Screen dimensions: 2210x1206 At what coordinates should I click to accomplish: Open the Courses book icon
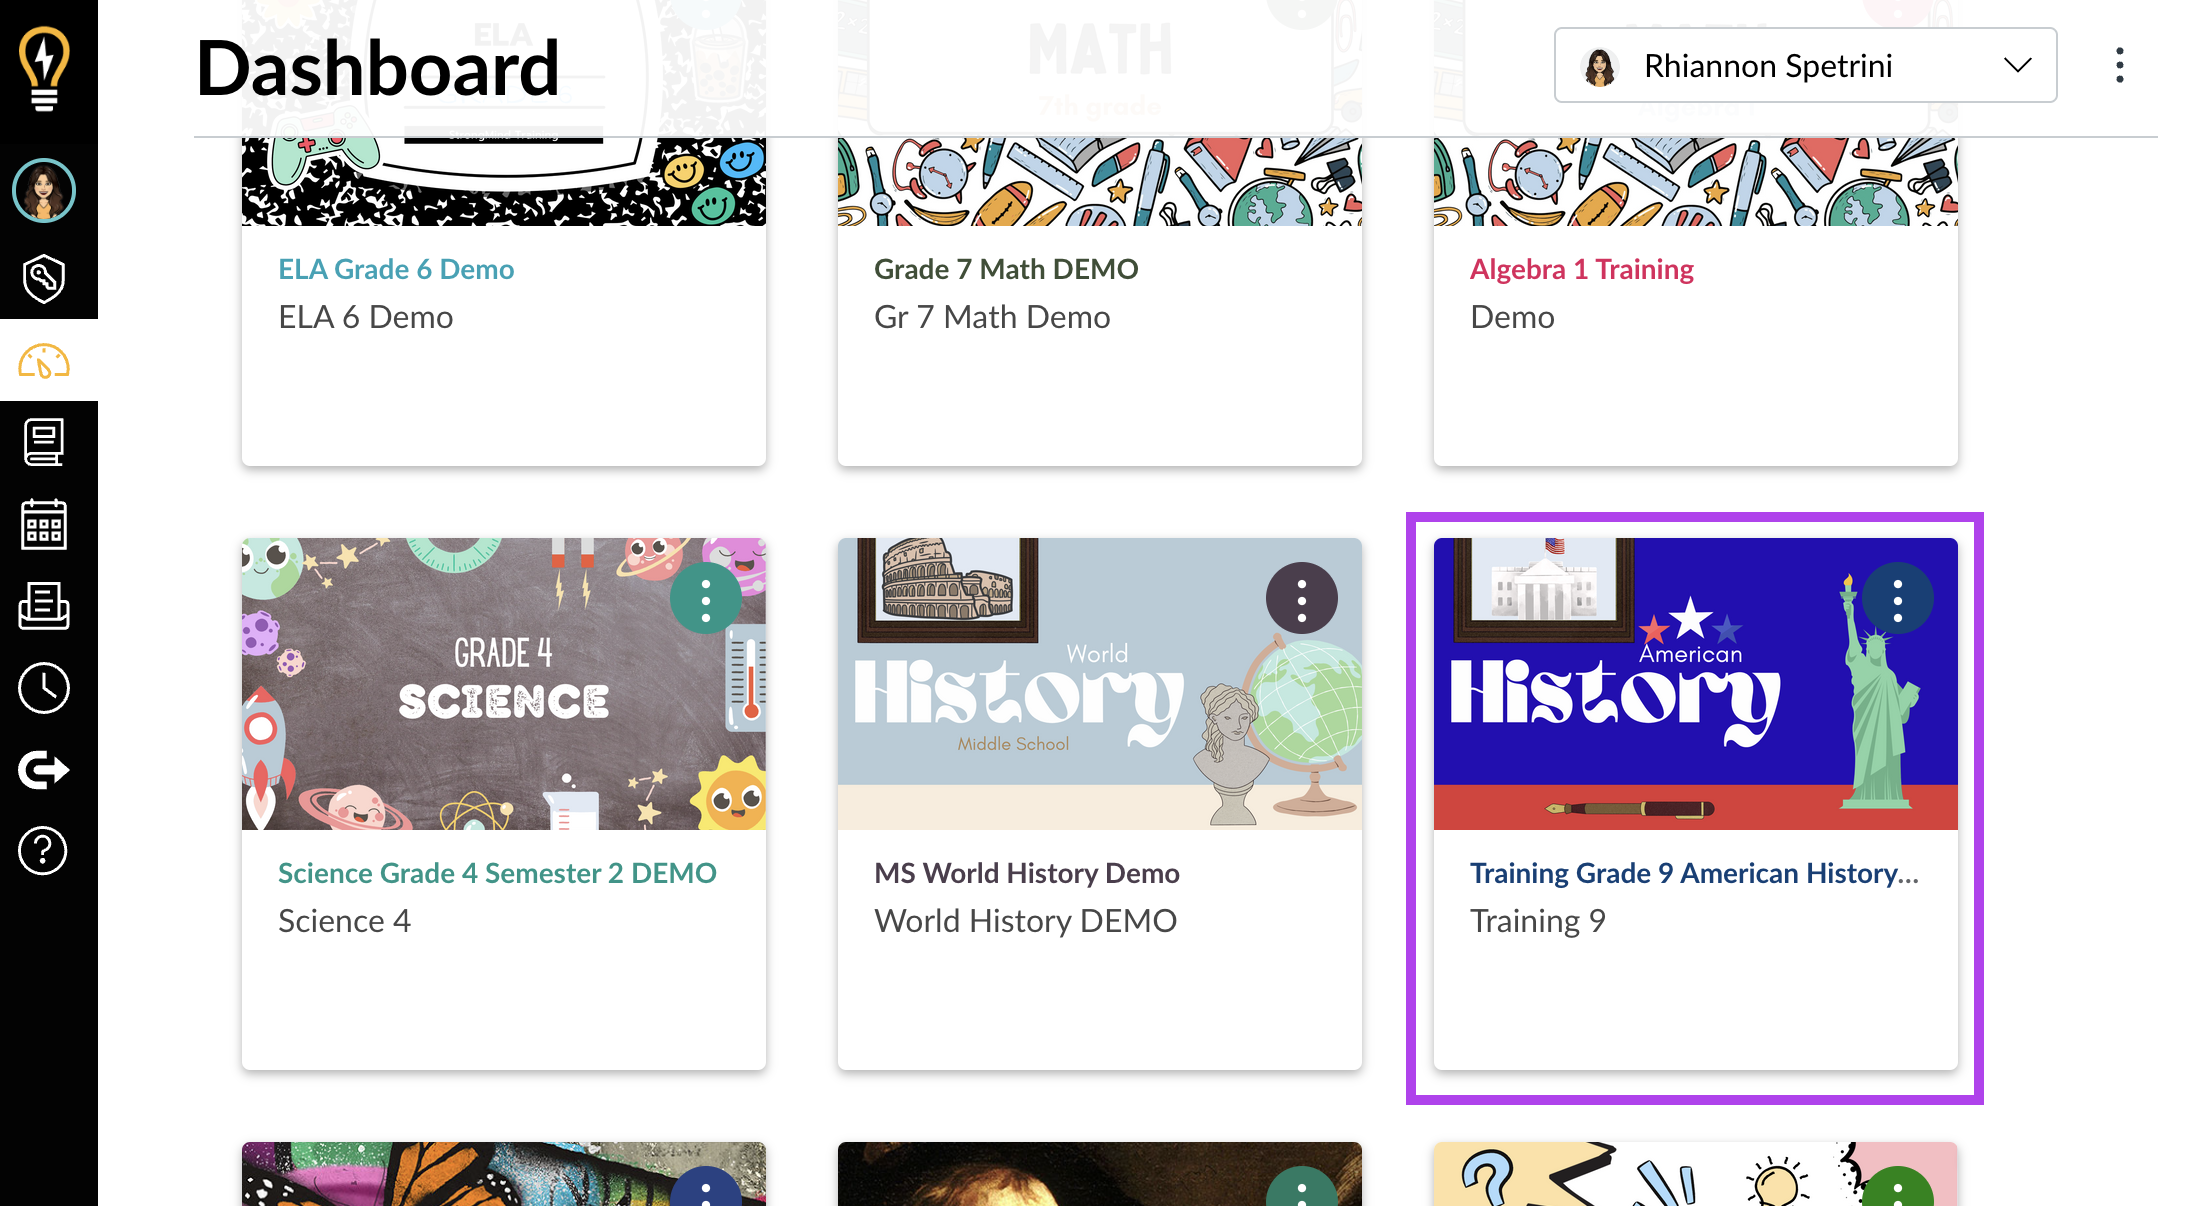tap(44, 442)
